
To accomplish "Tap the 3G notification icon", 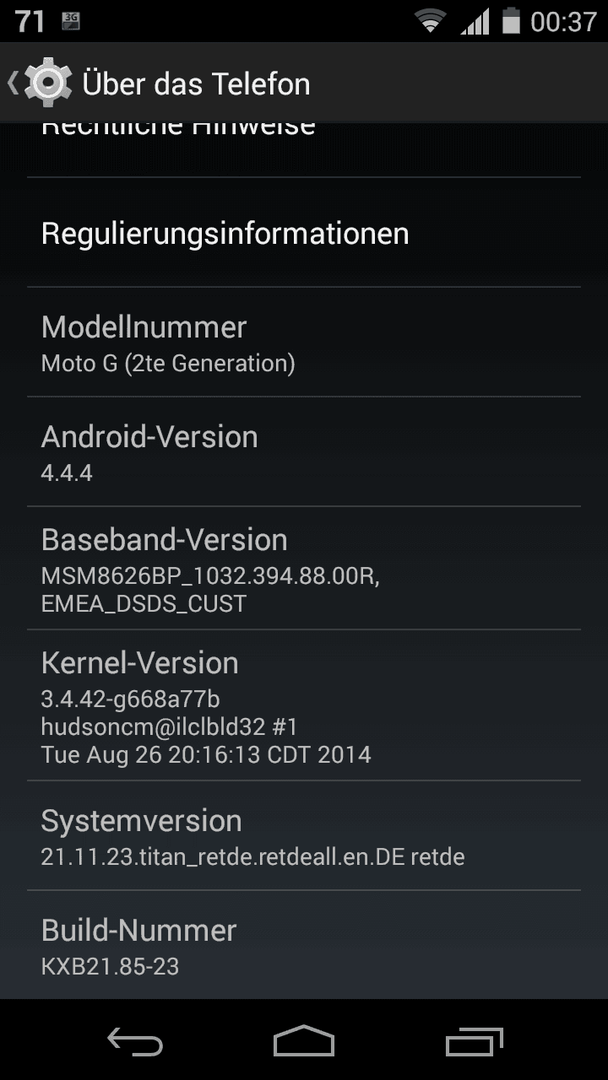I will coord(70,21).
